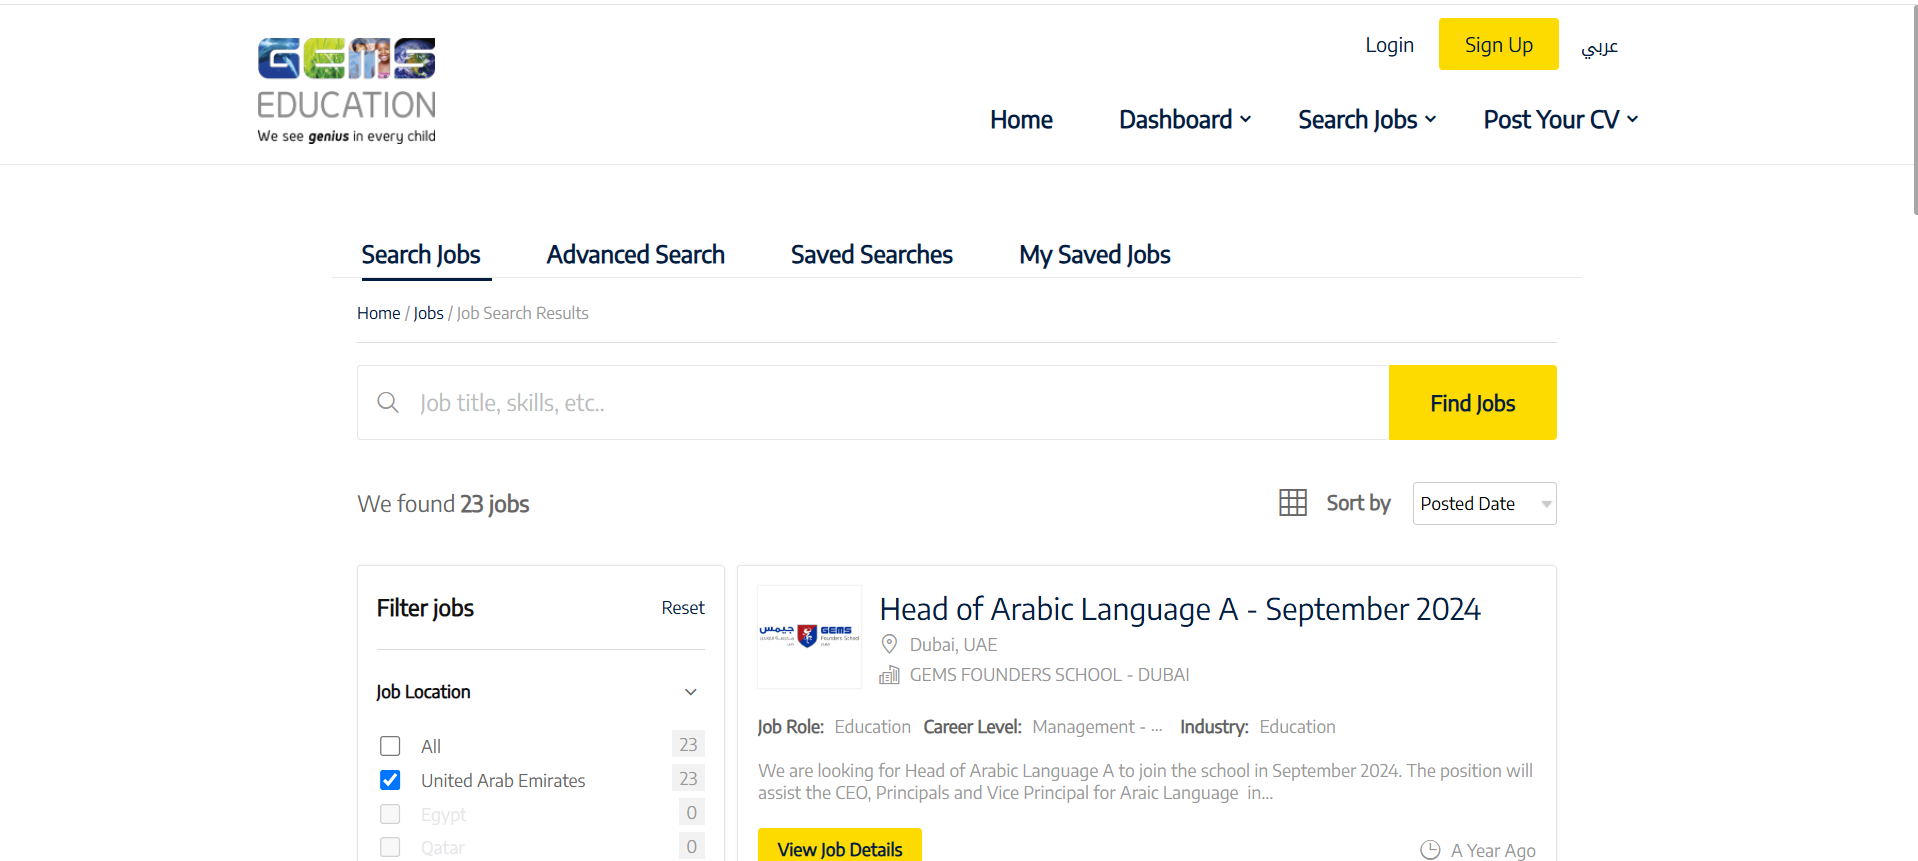Click the Find Jobs button
The width and height of the screenshot is (1918, 861).
[x=1472, y=403]
